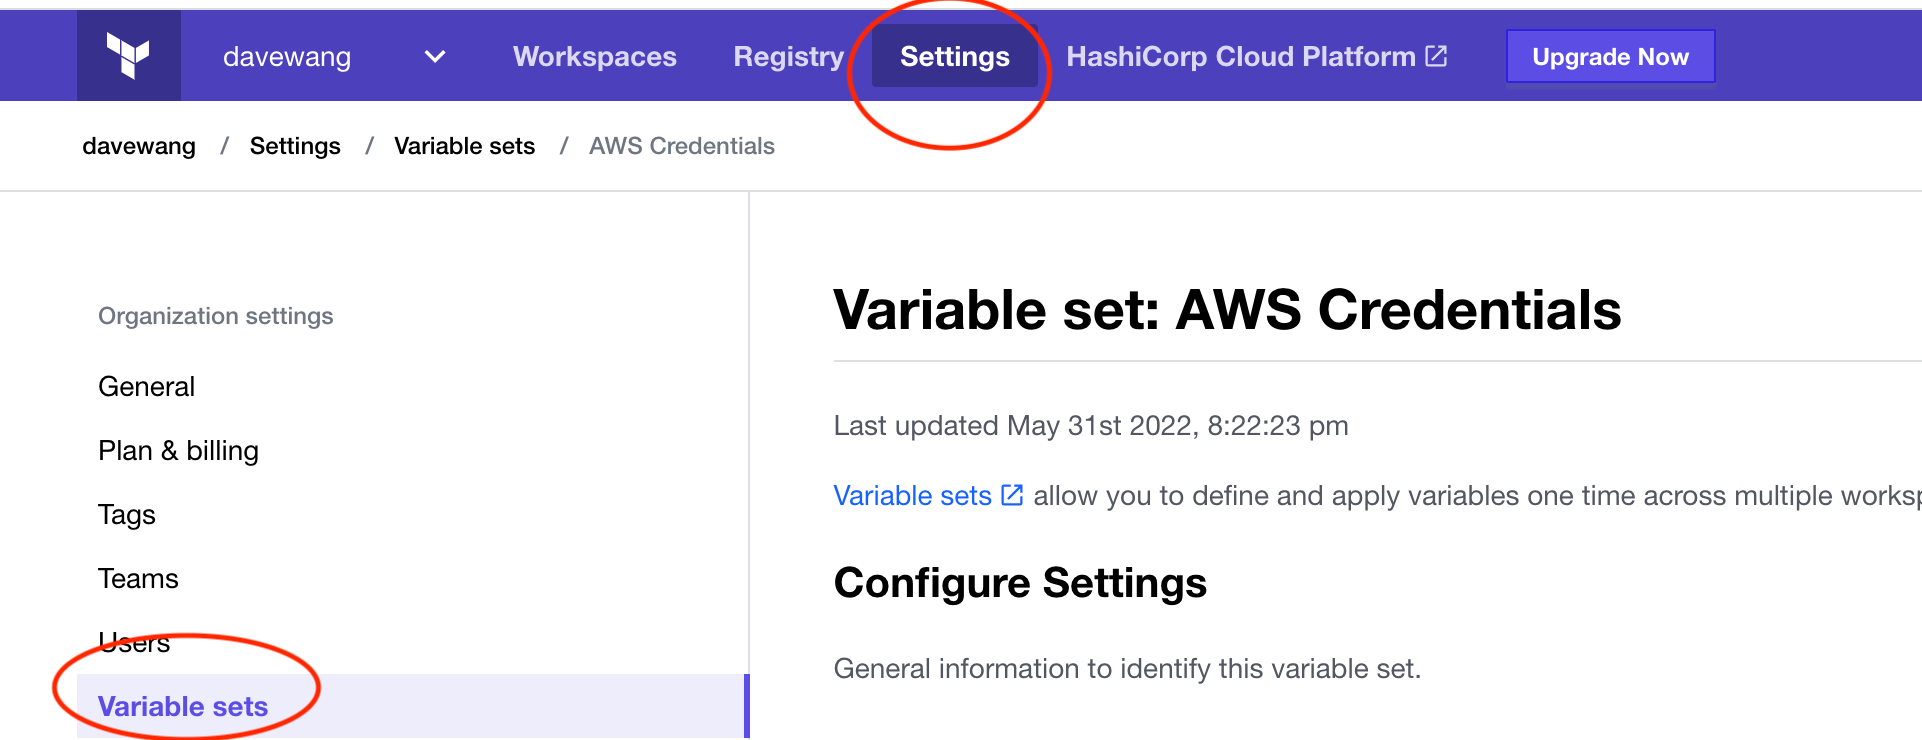Go to the Registry nav item
Image resolution: width=1922 pixels, height=740 pixels.
[x=789, y=57]
